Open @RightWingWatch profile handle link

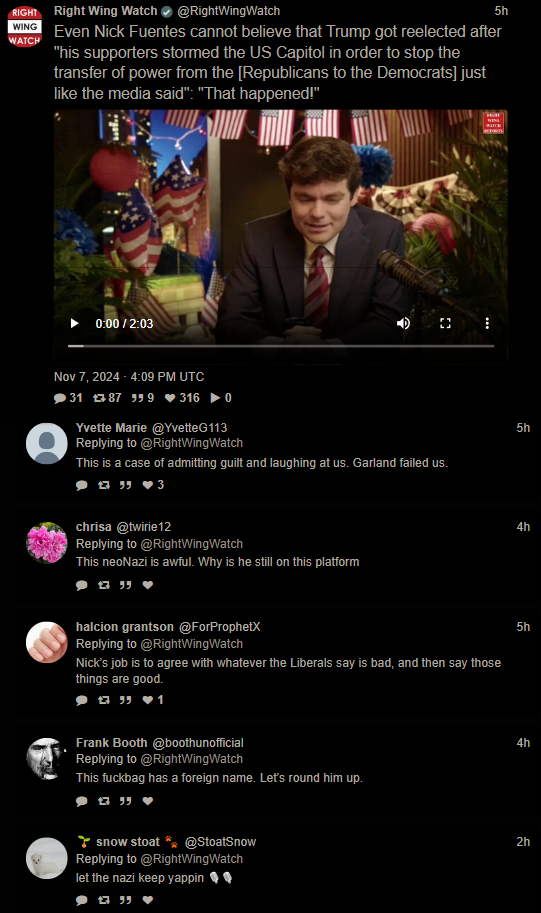(x=228, y=11)
